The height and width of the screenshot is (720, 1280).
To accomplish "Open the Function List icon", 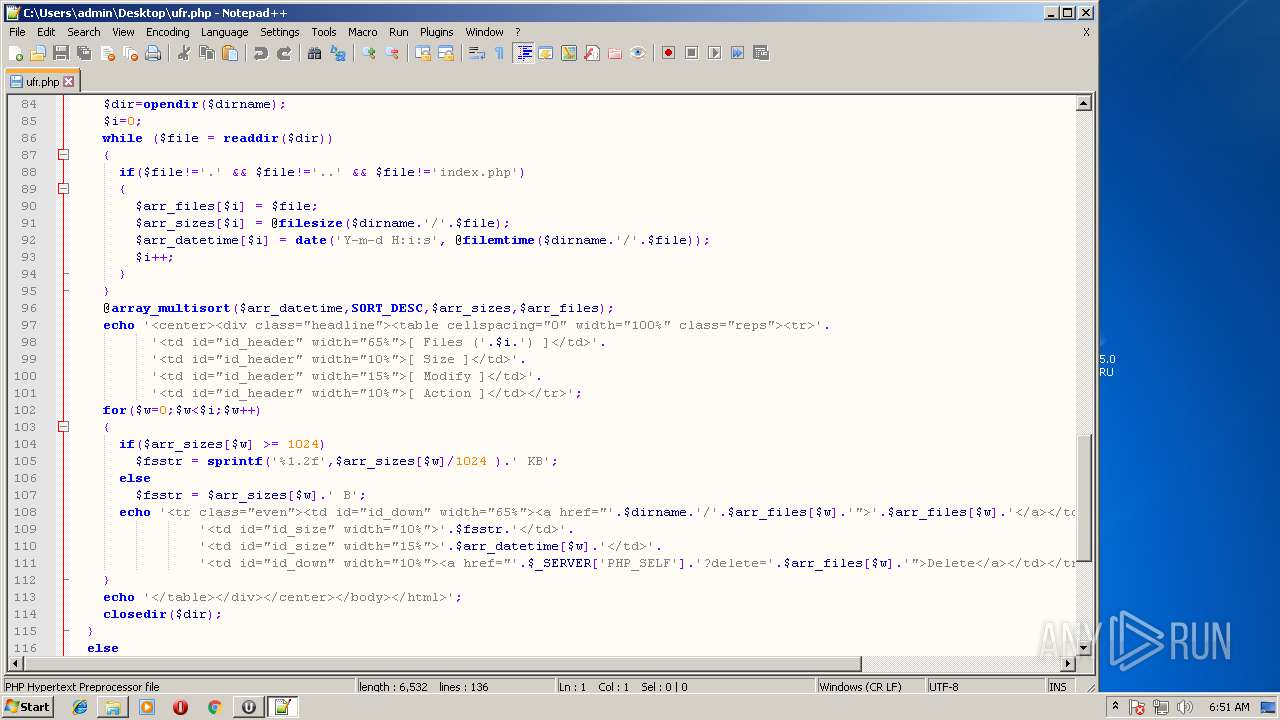I will [592, 53].
